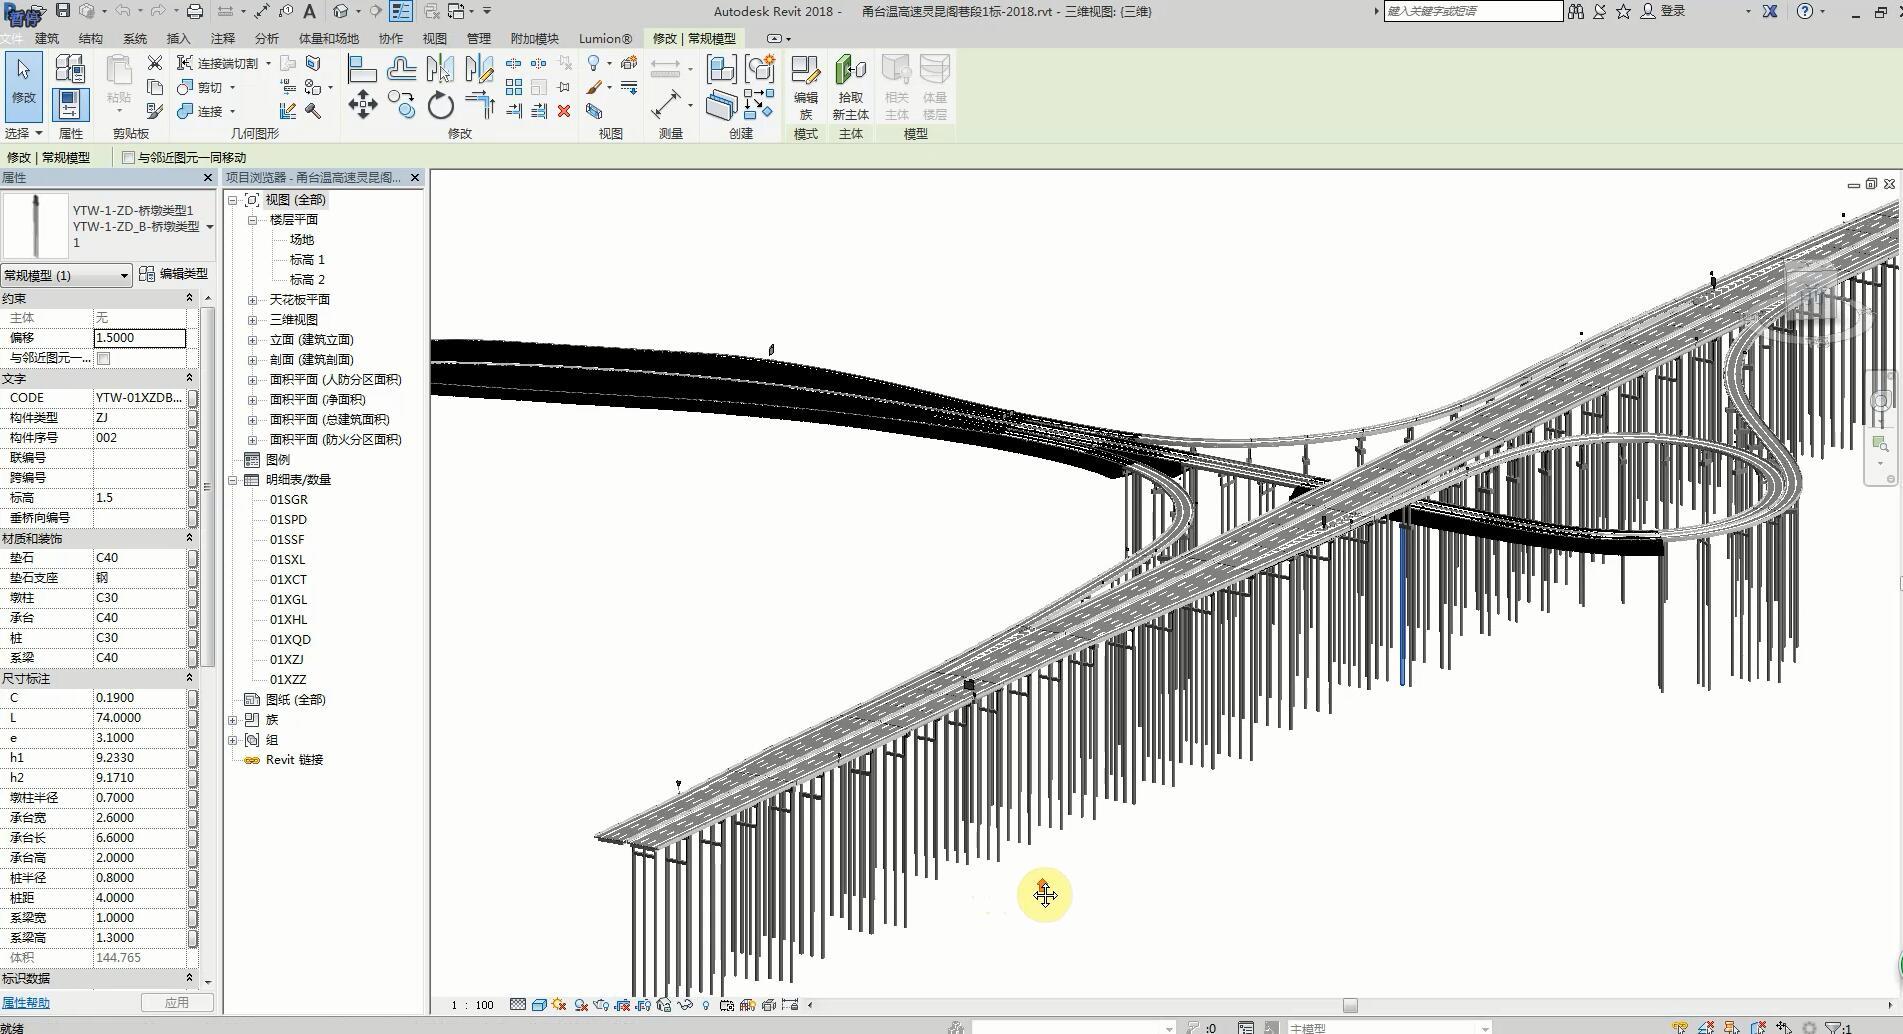Click the keyword search box
This screenshot has height=1034, width=1903.
[x=1473, y=11]
